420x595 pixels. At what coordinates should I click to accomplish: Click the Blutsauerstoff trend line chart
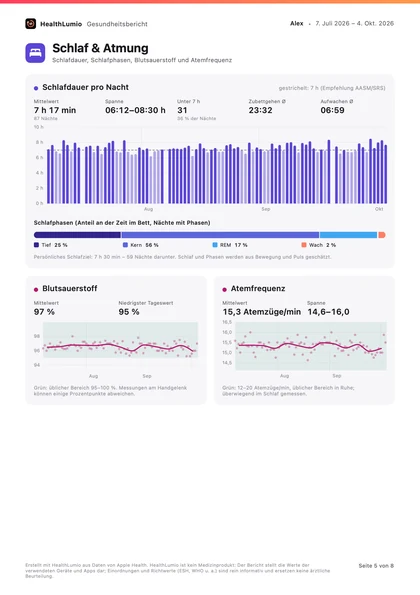coord(120,345)
